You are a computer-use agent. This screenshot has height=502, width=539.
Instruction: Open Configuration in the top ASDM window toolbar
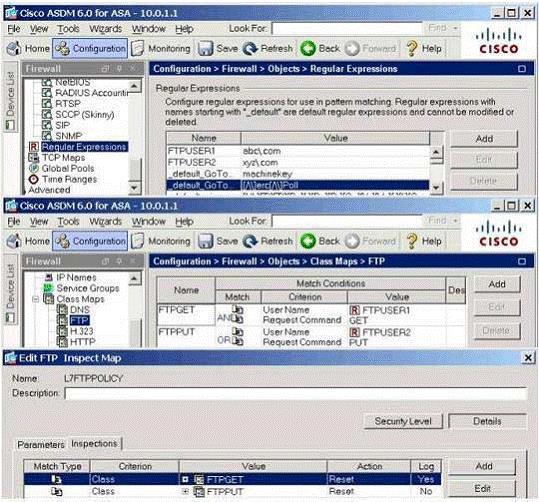tap(90, 48)
